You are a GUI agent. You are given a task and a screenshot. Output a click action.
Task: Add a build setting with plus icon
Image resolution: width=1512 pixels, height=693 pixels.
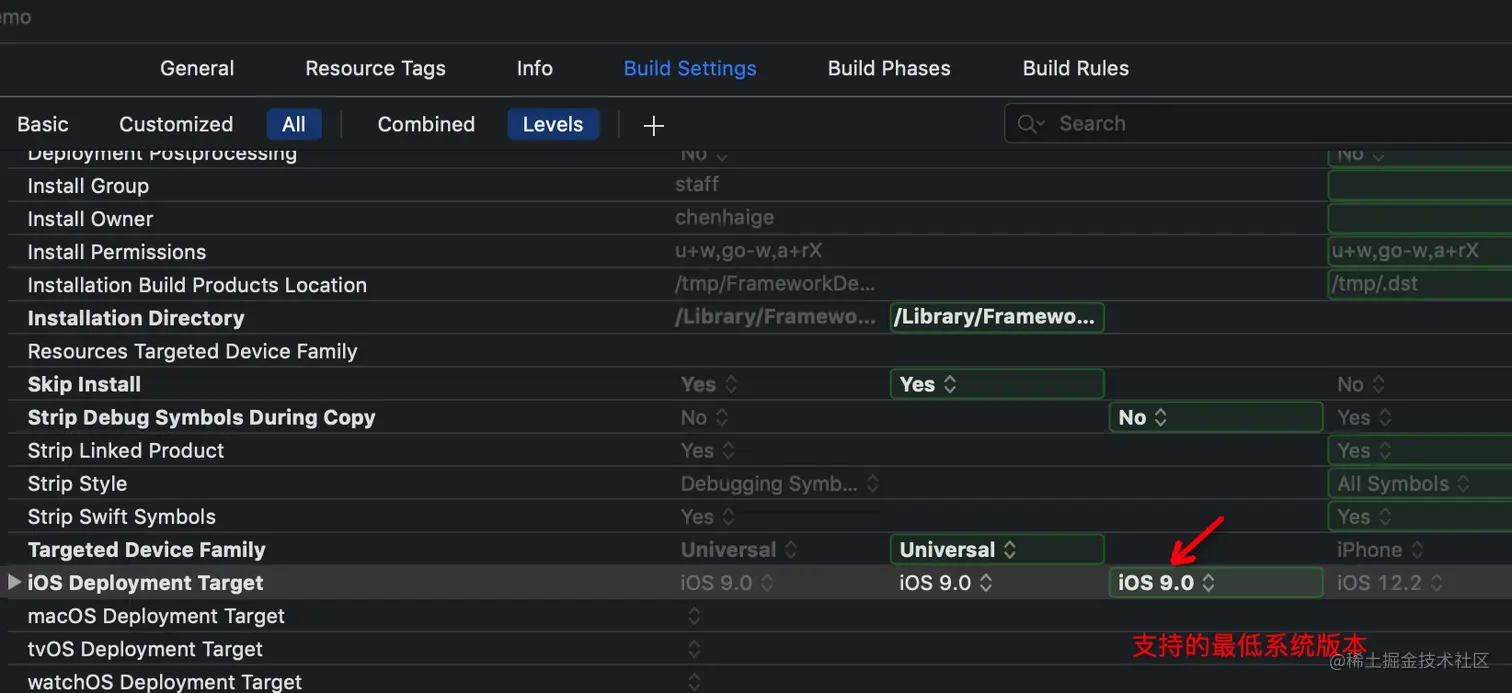653,125
